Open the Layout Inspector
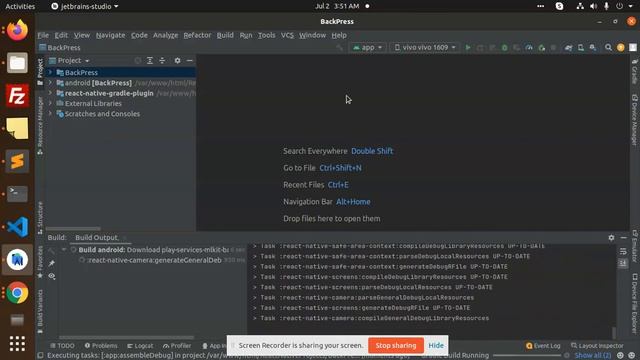The height and width of the screenshot is (360, 640). pos(597,346)
